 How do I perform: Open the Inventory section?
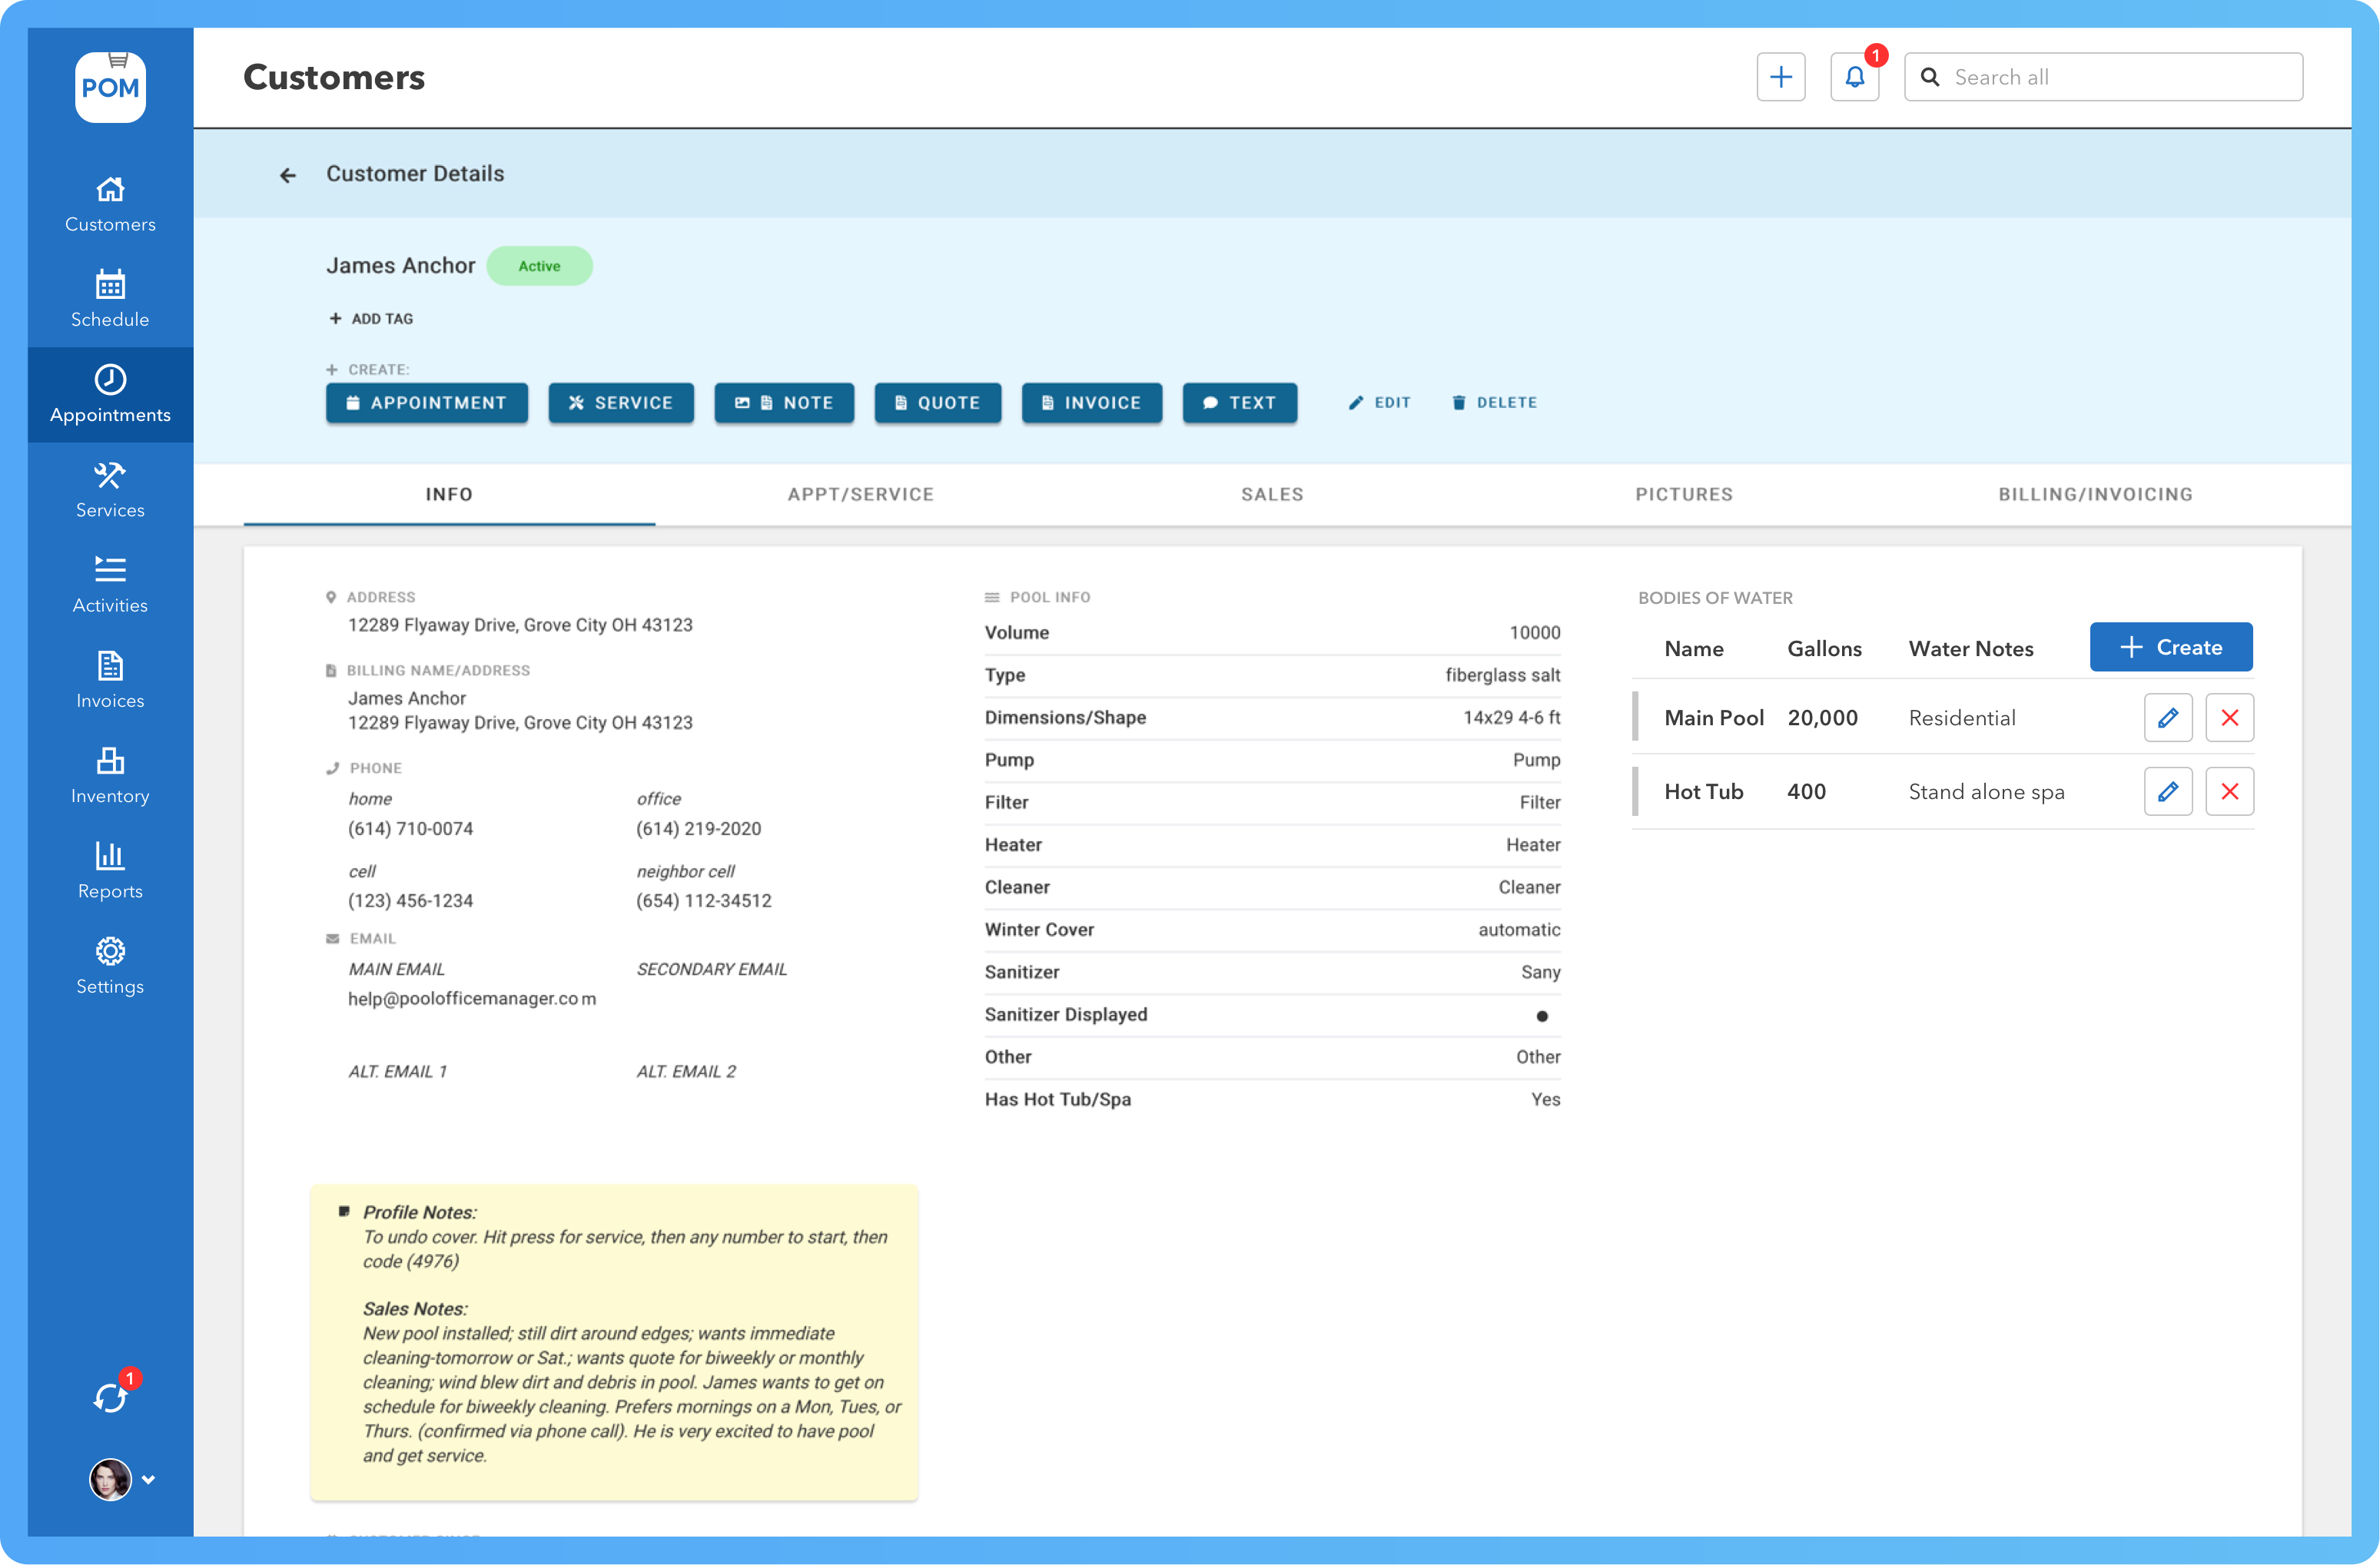110,774
